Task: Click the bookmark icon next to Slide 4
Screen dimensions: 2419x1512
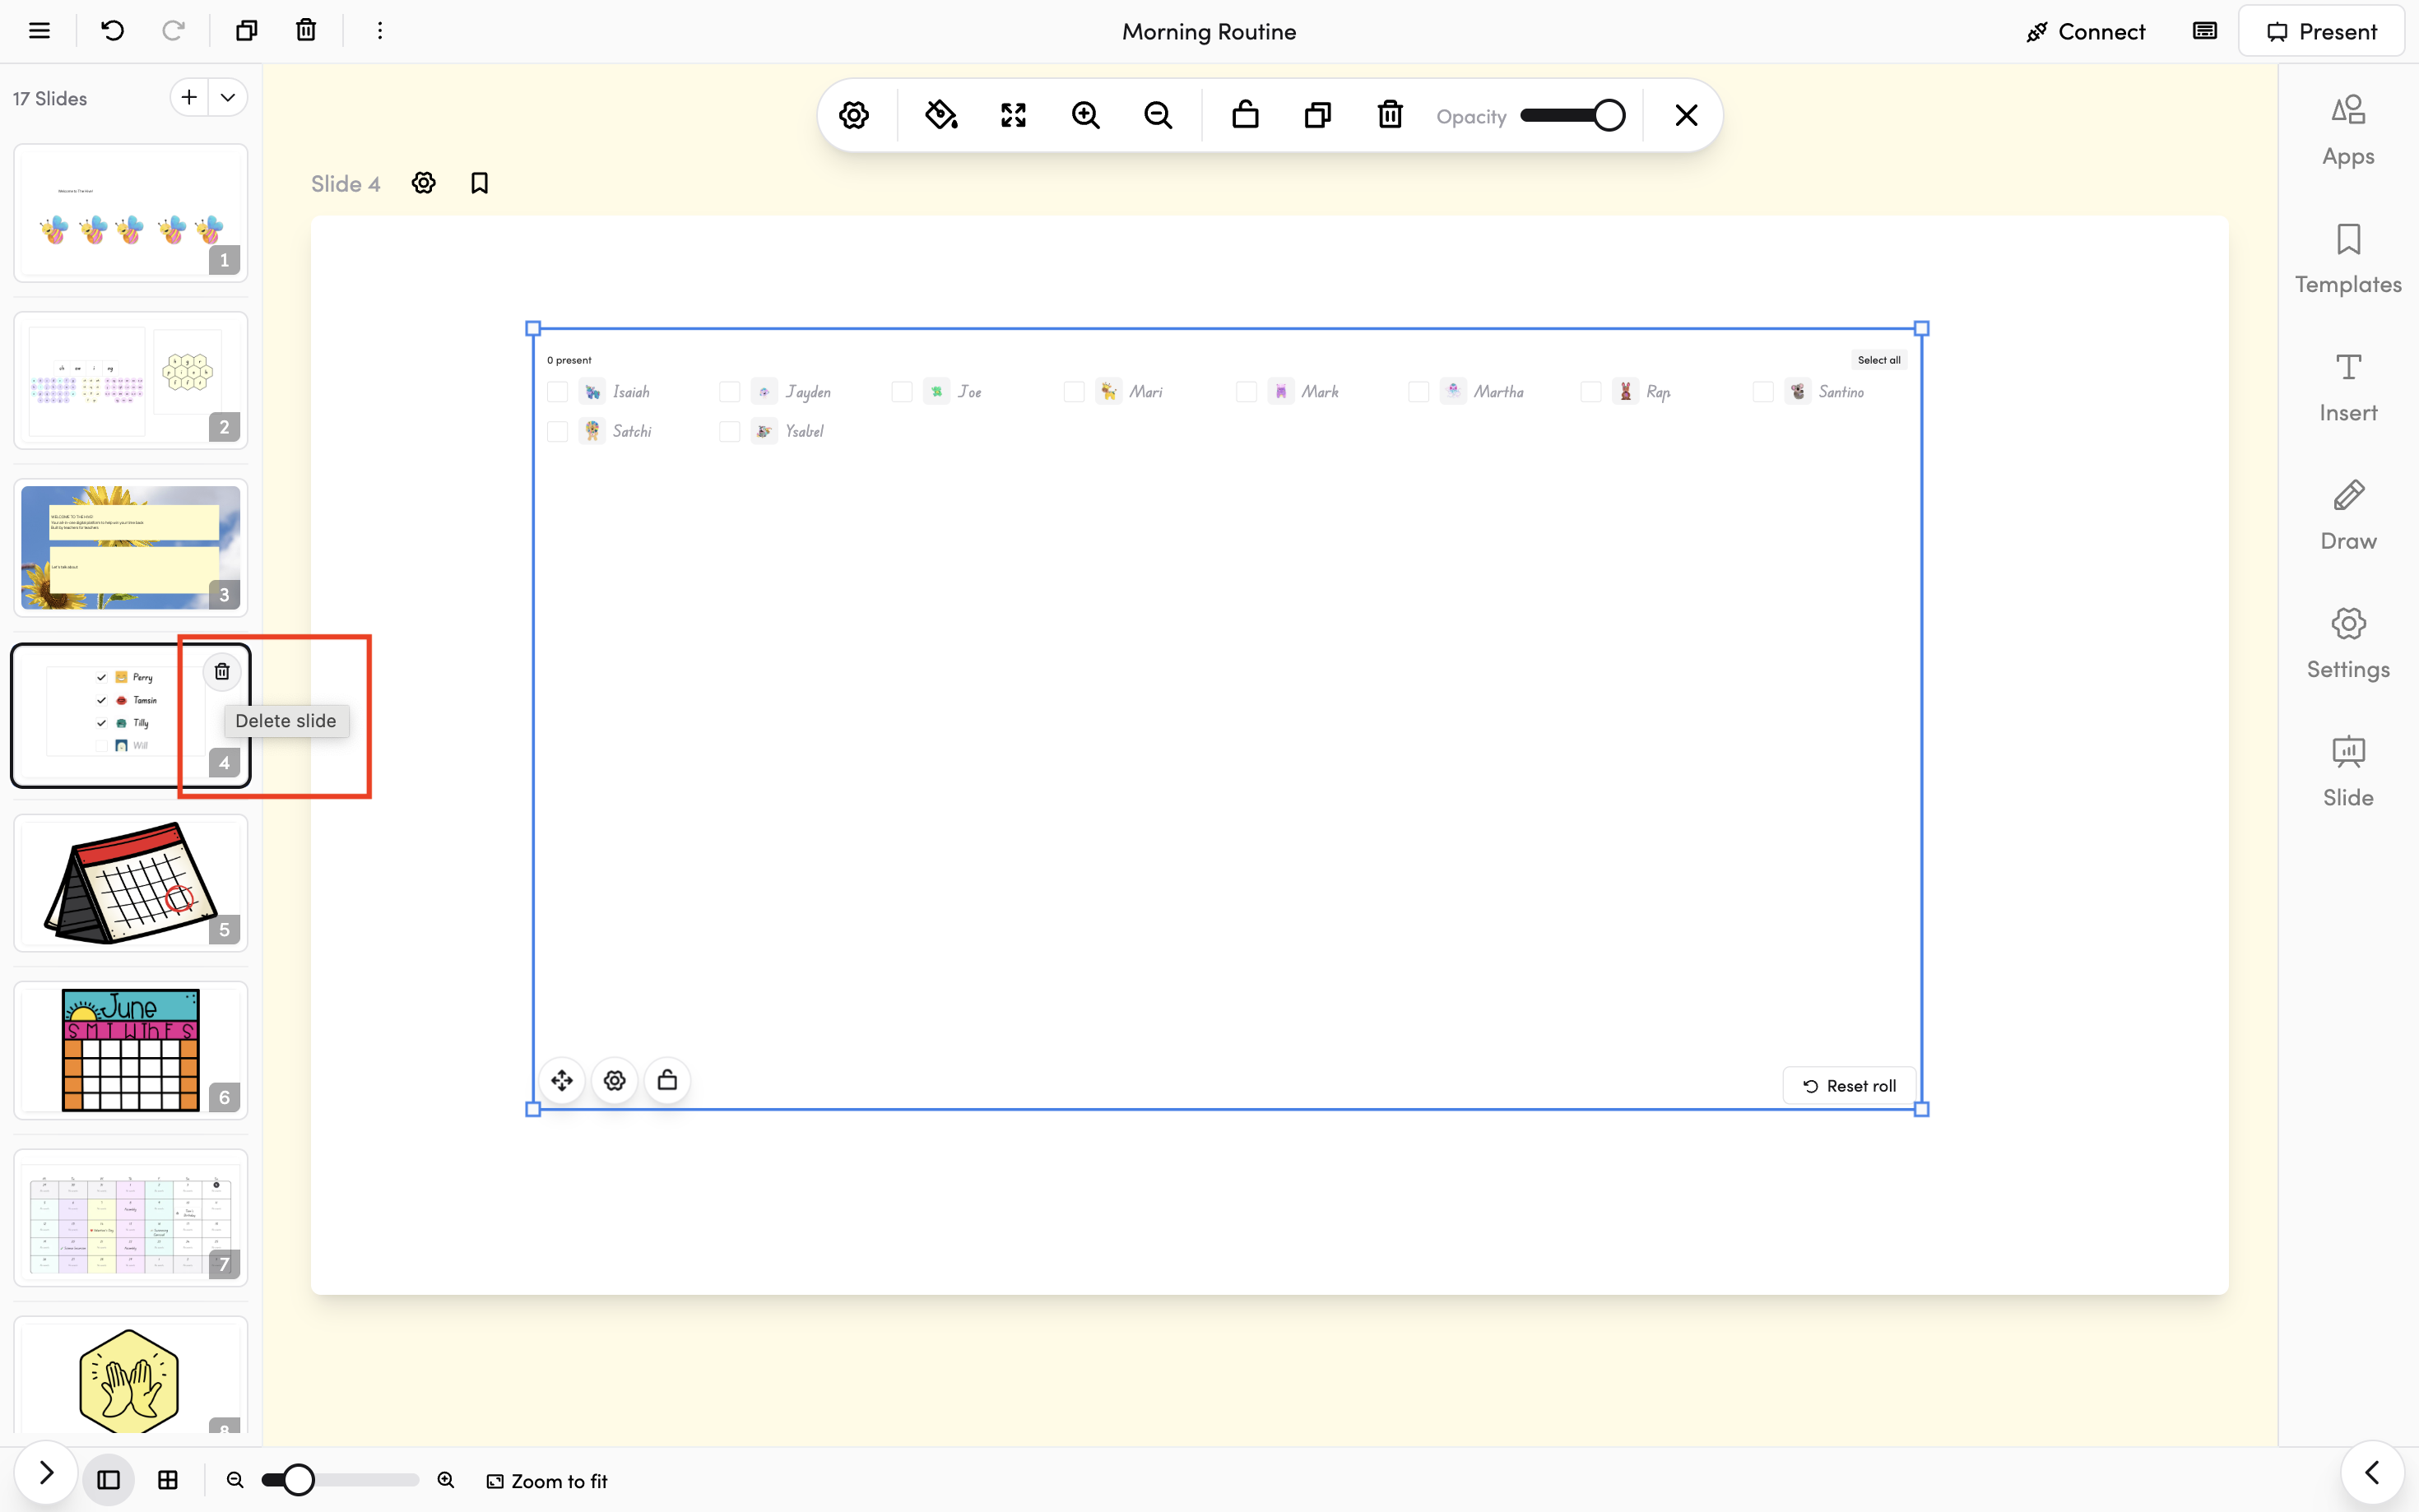Action: point(479,183)
